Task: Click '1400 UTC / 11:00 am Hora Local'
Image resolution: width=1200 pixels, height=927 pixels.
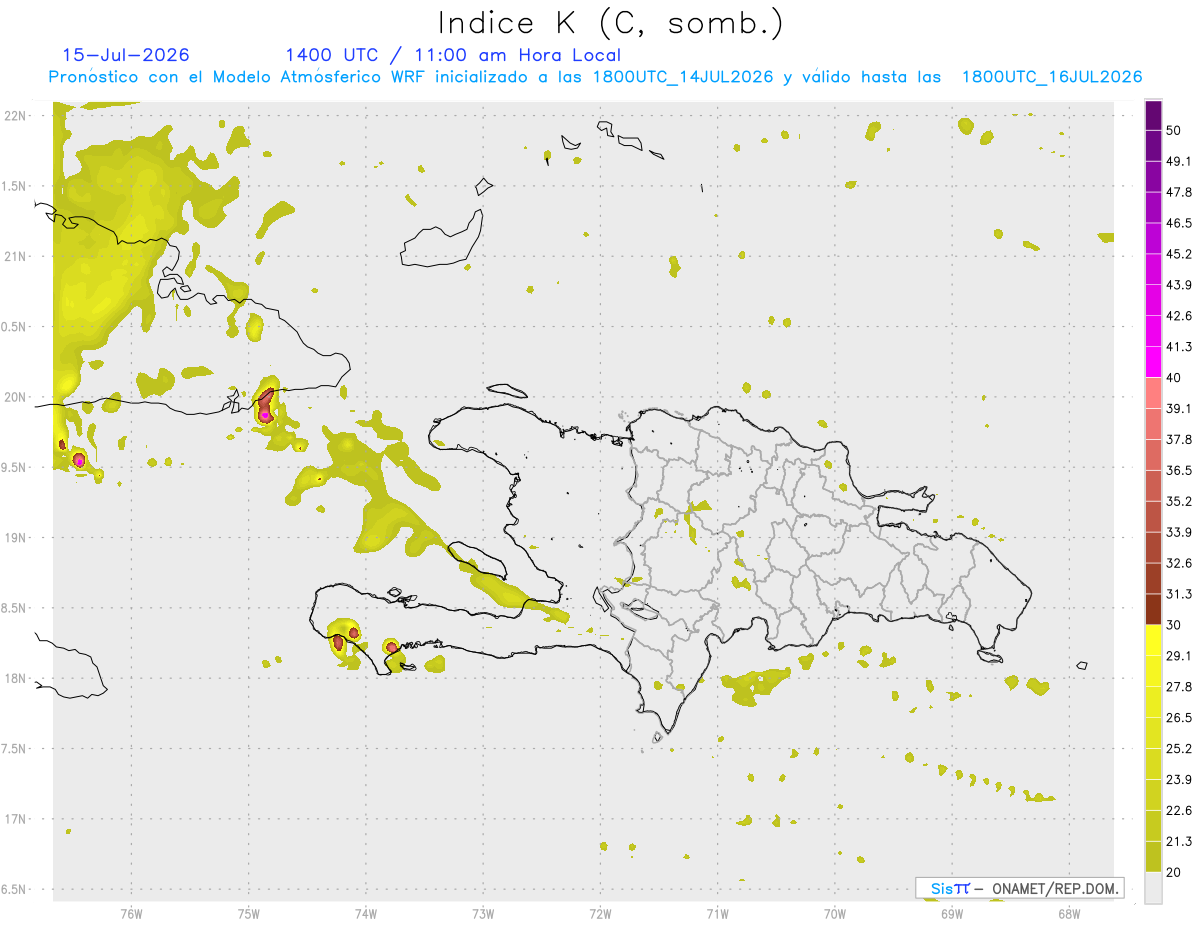Action: pyautogui.click(x=453, y=56)
